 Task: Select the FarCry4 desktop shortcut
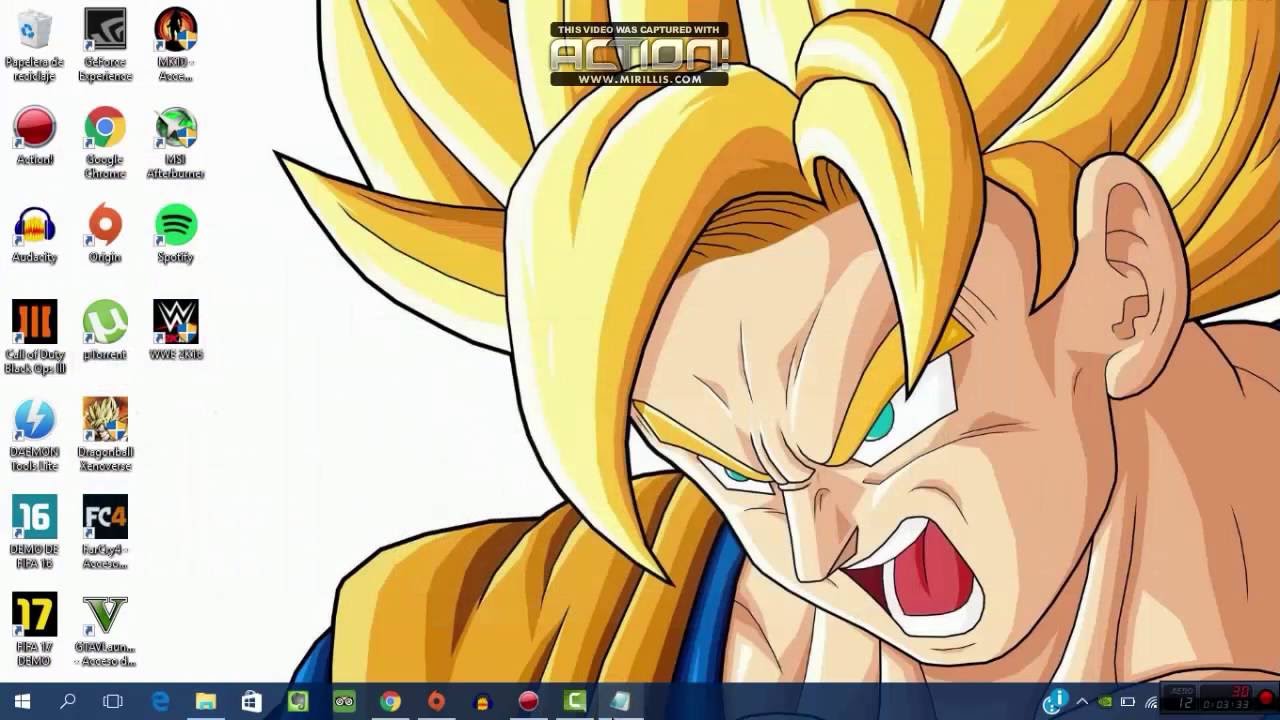[105, 533]
